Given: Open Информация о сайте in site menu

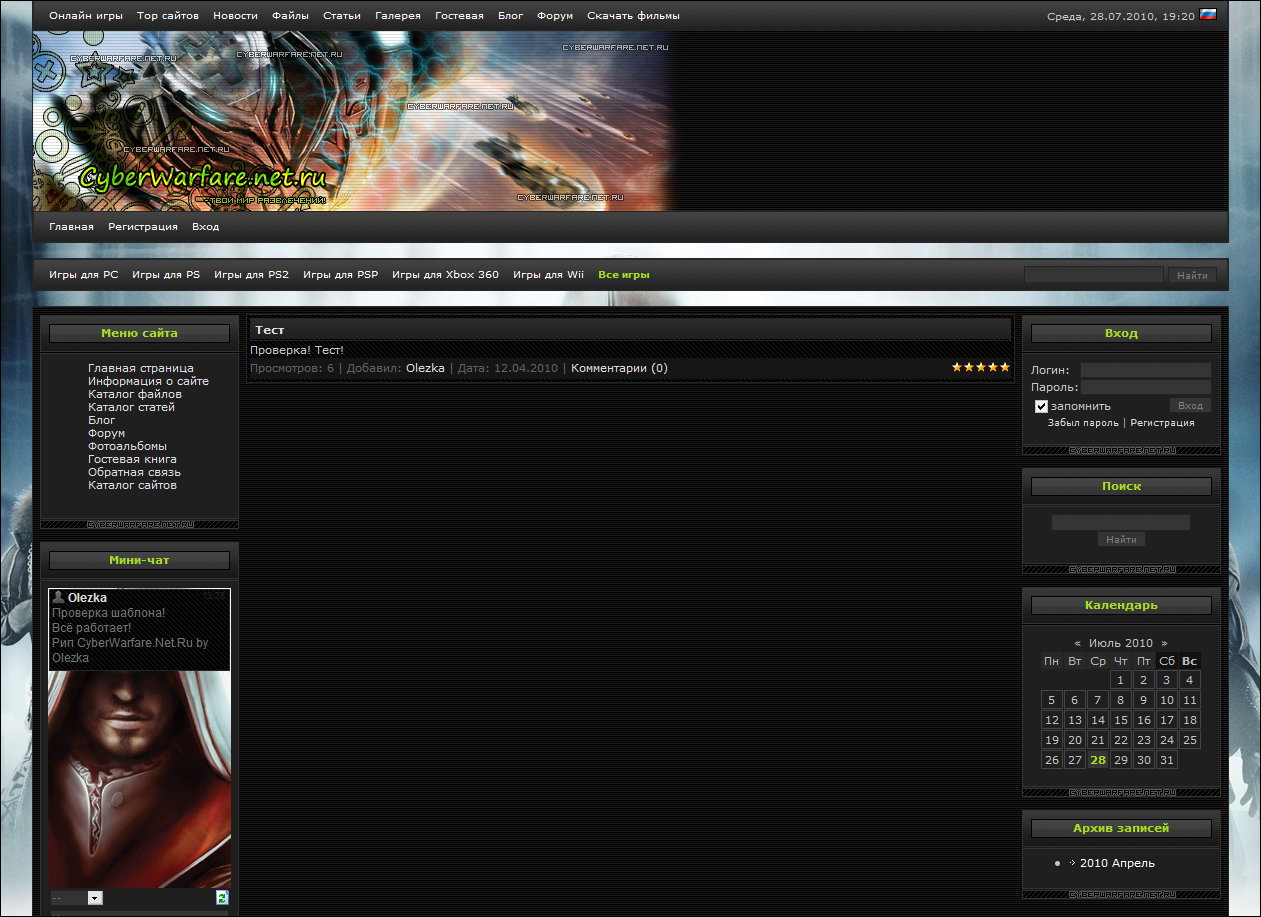Looking at the screenshot, I should 148,381.
